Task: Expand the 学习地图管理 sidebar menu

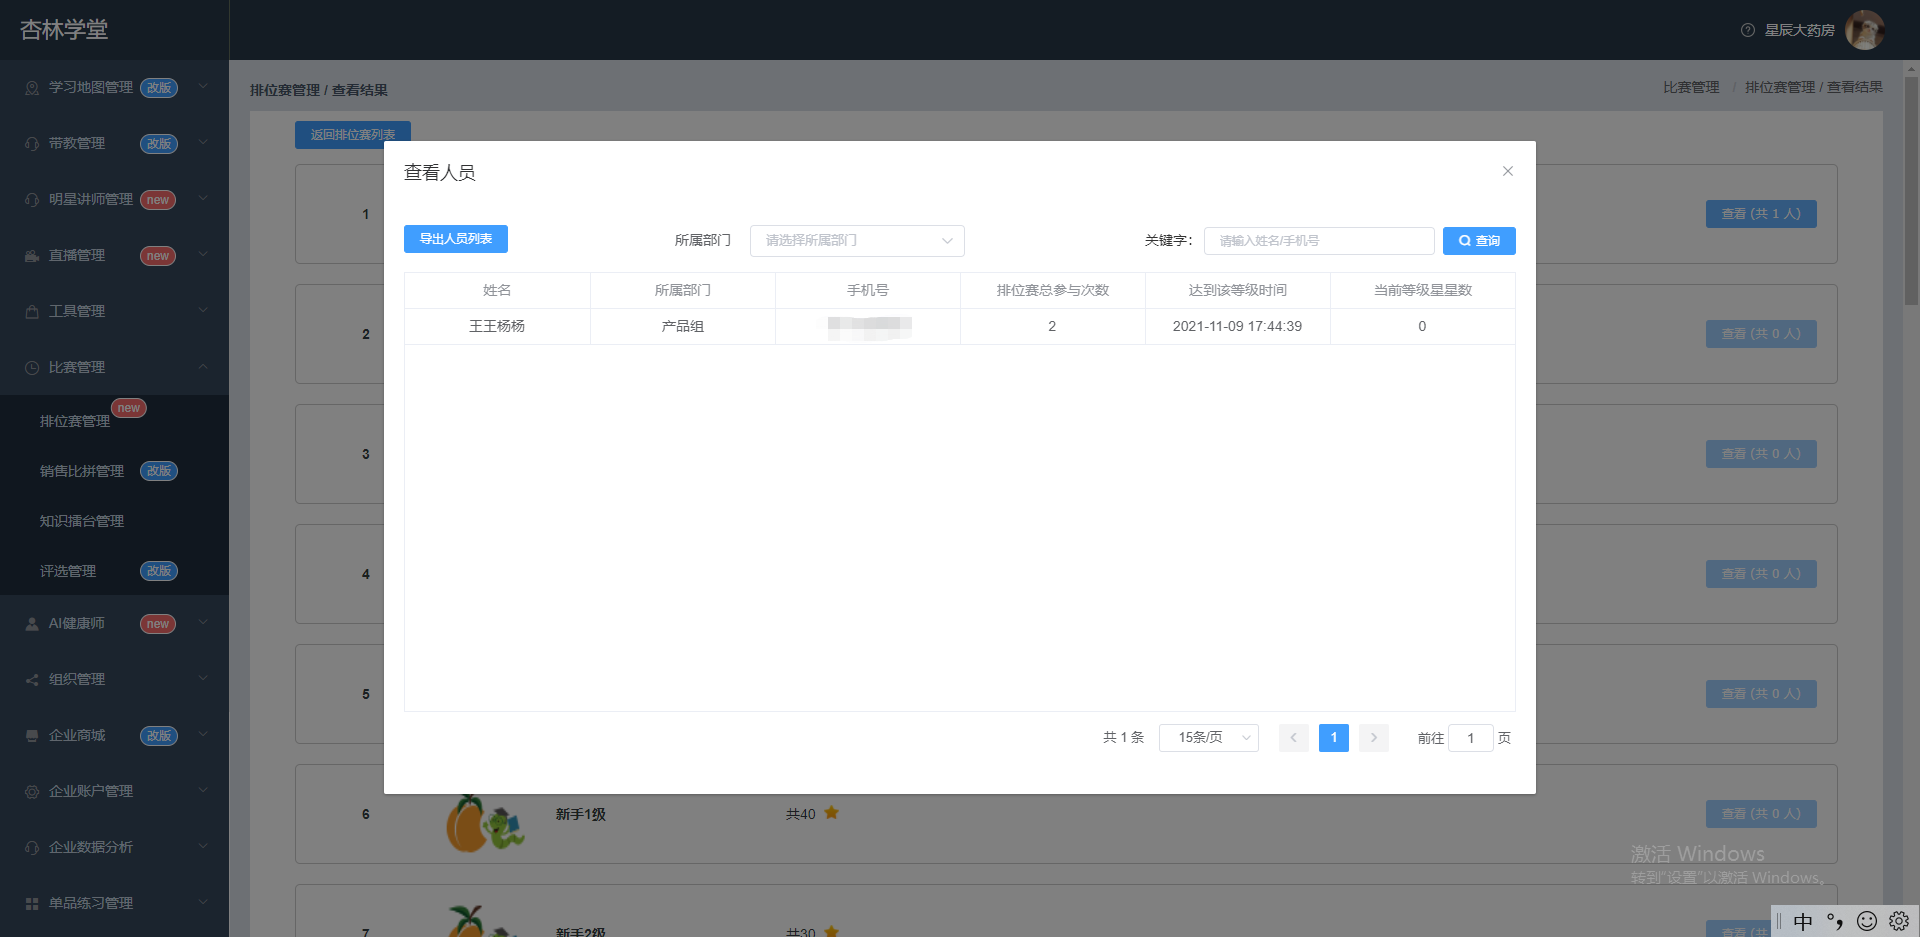Action: 114,88
